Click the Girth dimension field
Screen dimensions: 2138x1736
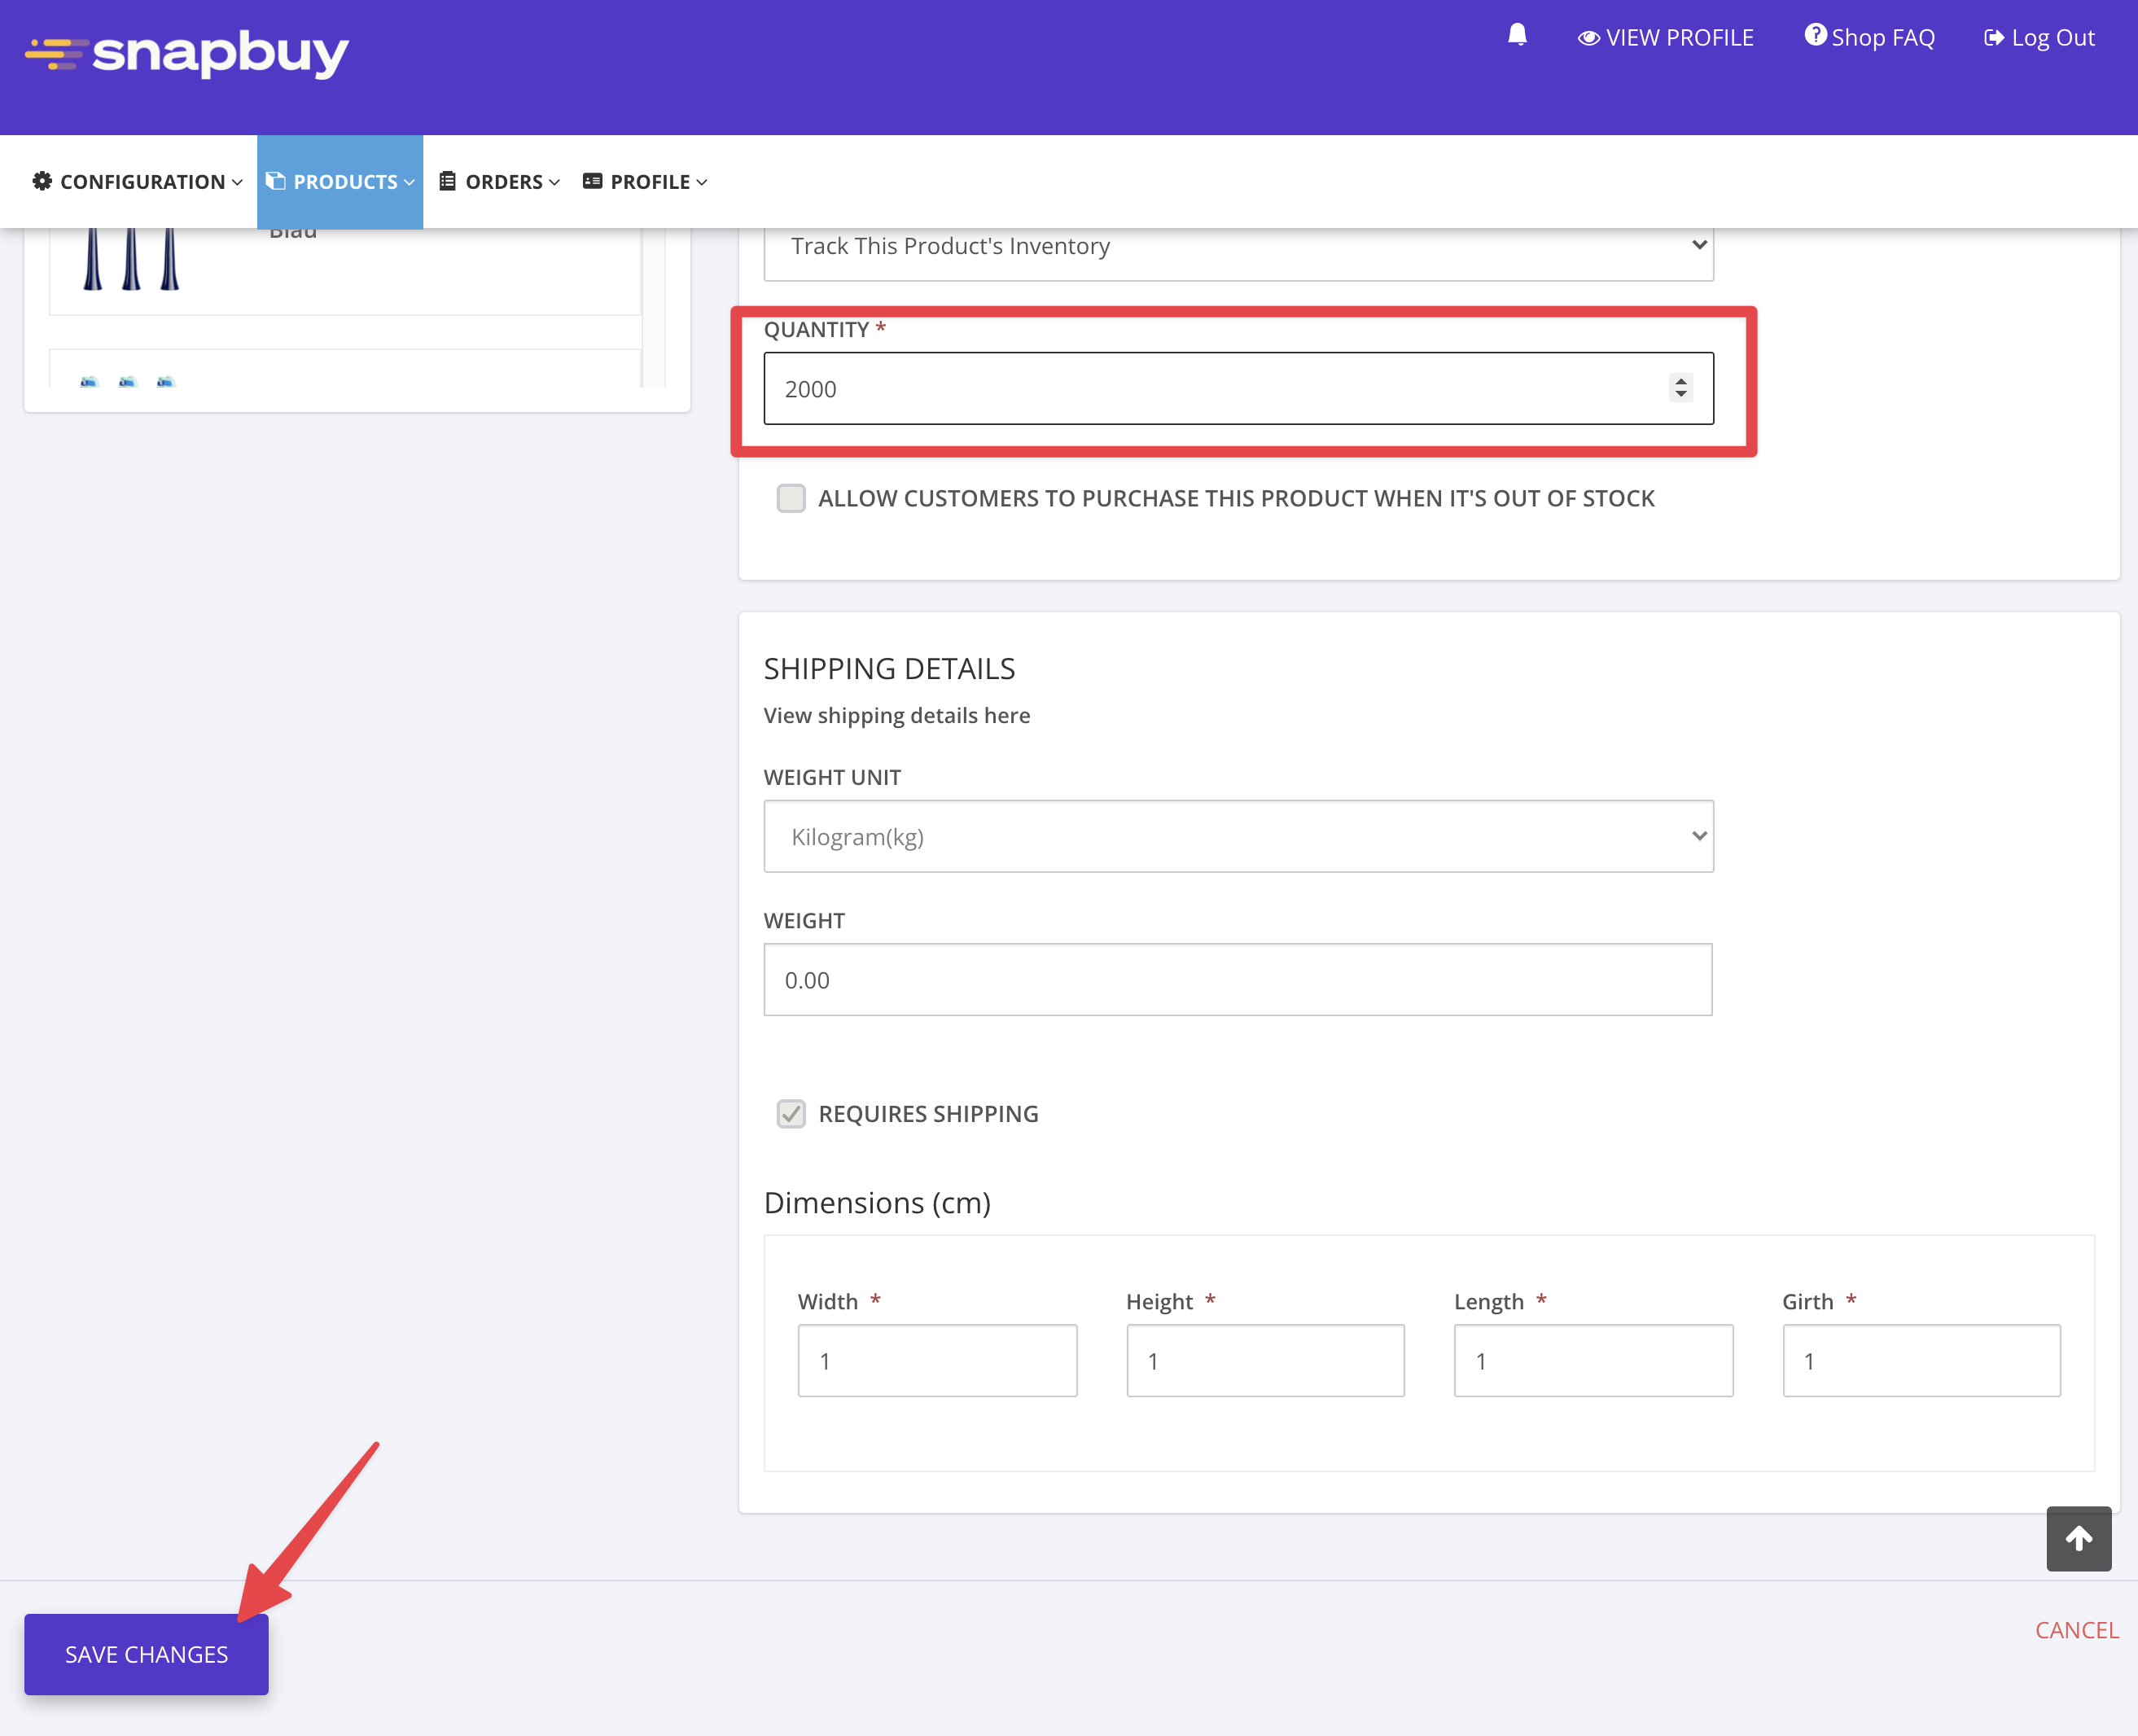pos(1920,1361)
